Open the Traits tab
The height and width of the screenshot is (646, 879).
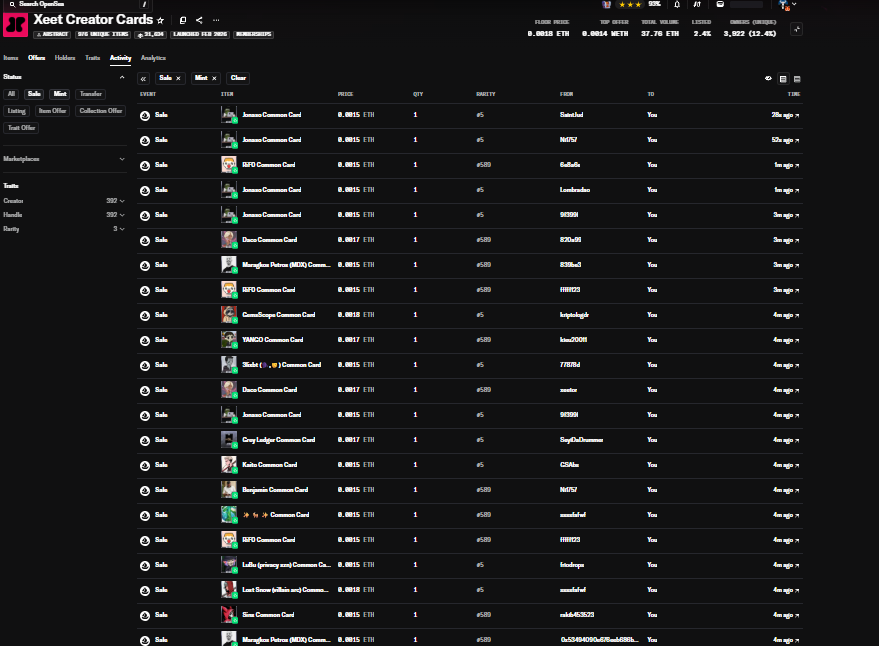[x=92, y=58]
